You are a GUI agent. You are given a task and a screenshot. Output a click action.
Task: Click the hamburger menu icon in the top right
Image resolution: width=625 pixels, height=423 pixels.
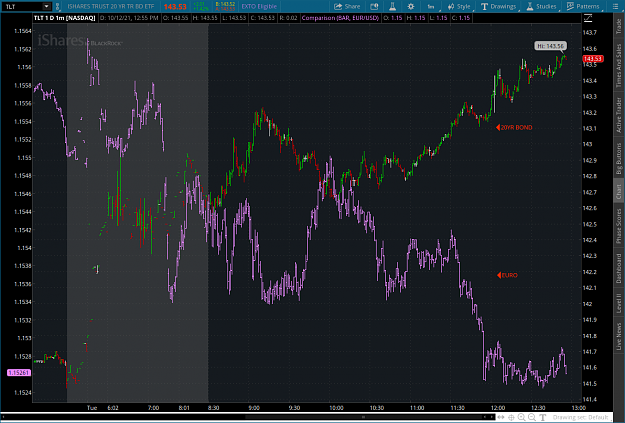tap(615, 6)
